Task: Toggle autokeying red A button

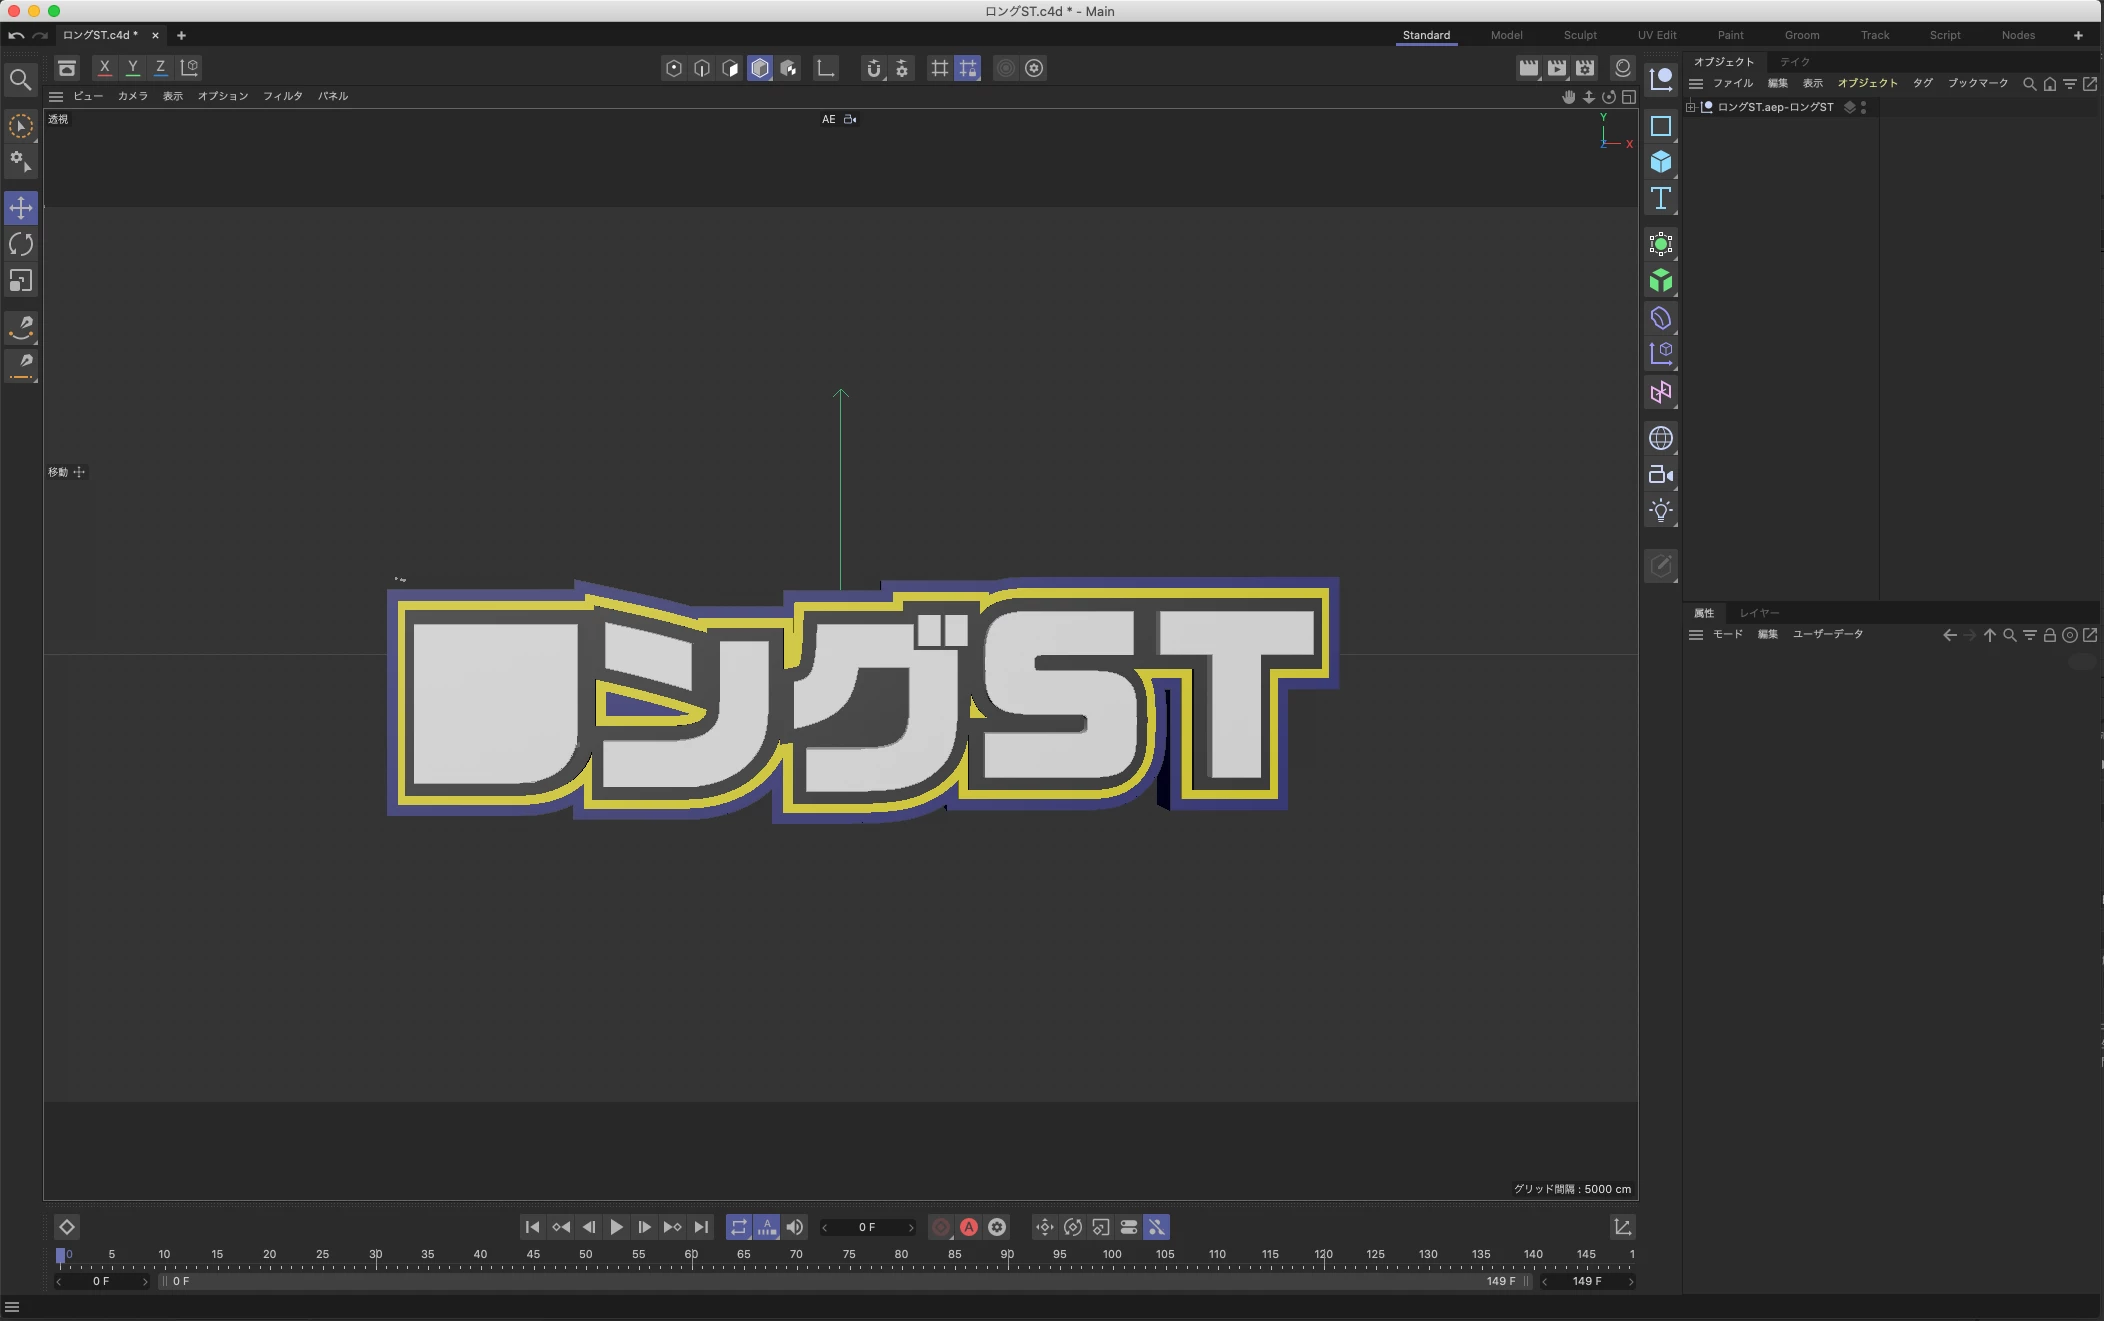Action: coord(969,1227)
